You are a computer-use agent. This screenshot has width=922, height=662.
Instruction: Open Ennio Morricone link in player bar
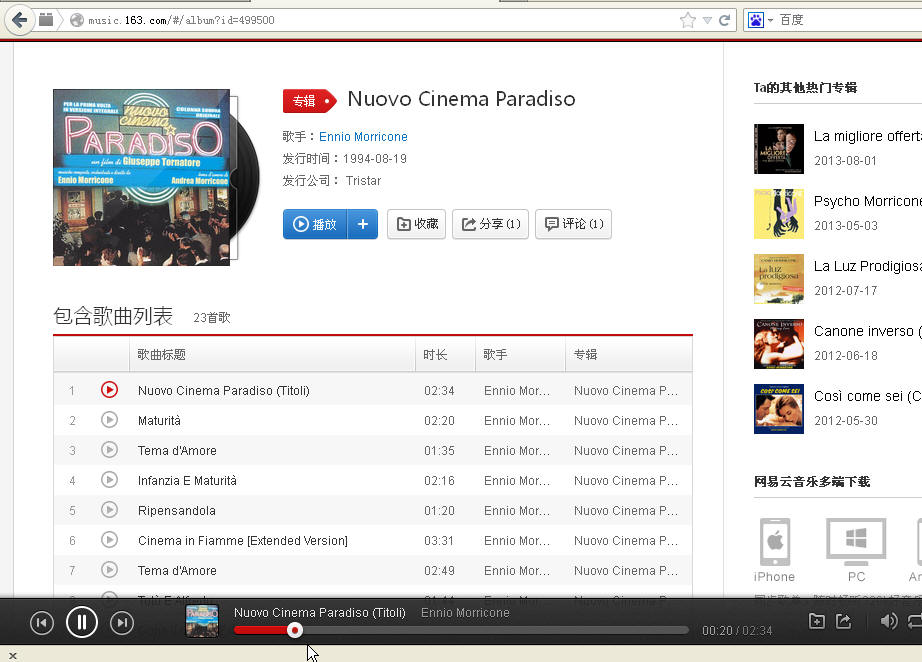[465, 613]
